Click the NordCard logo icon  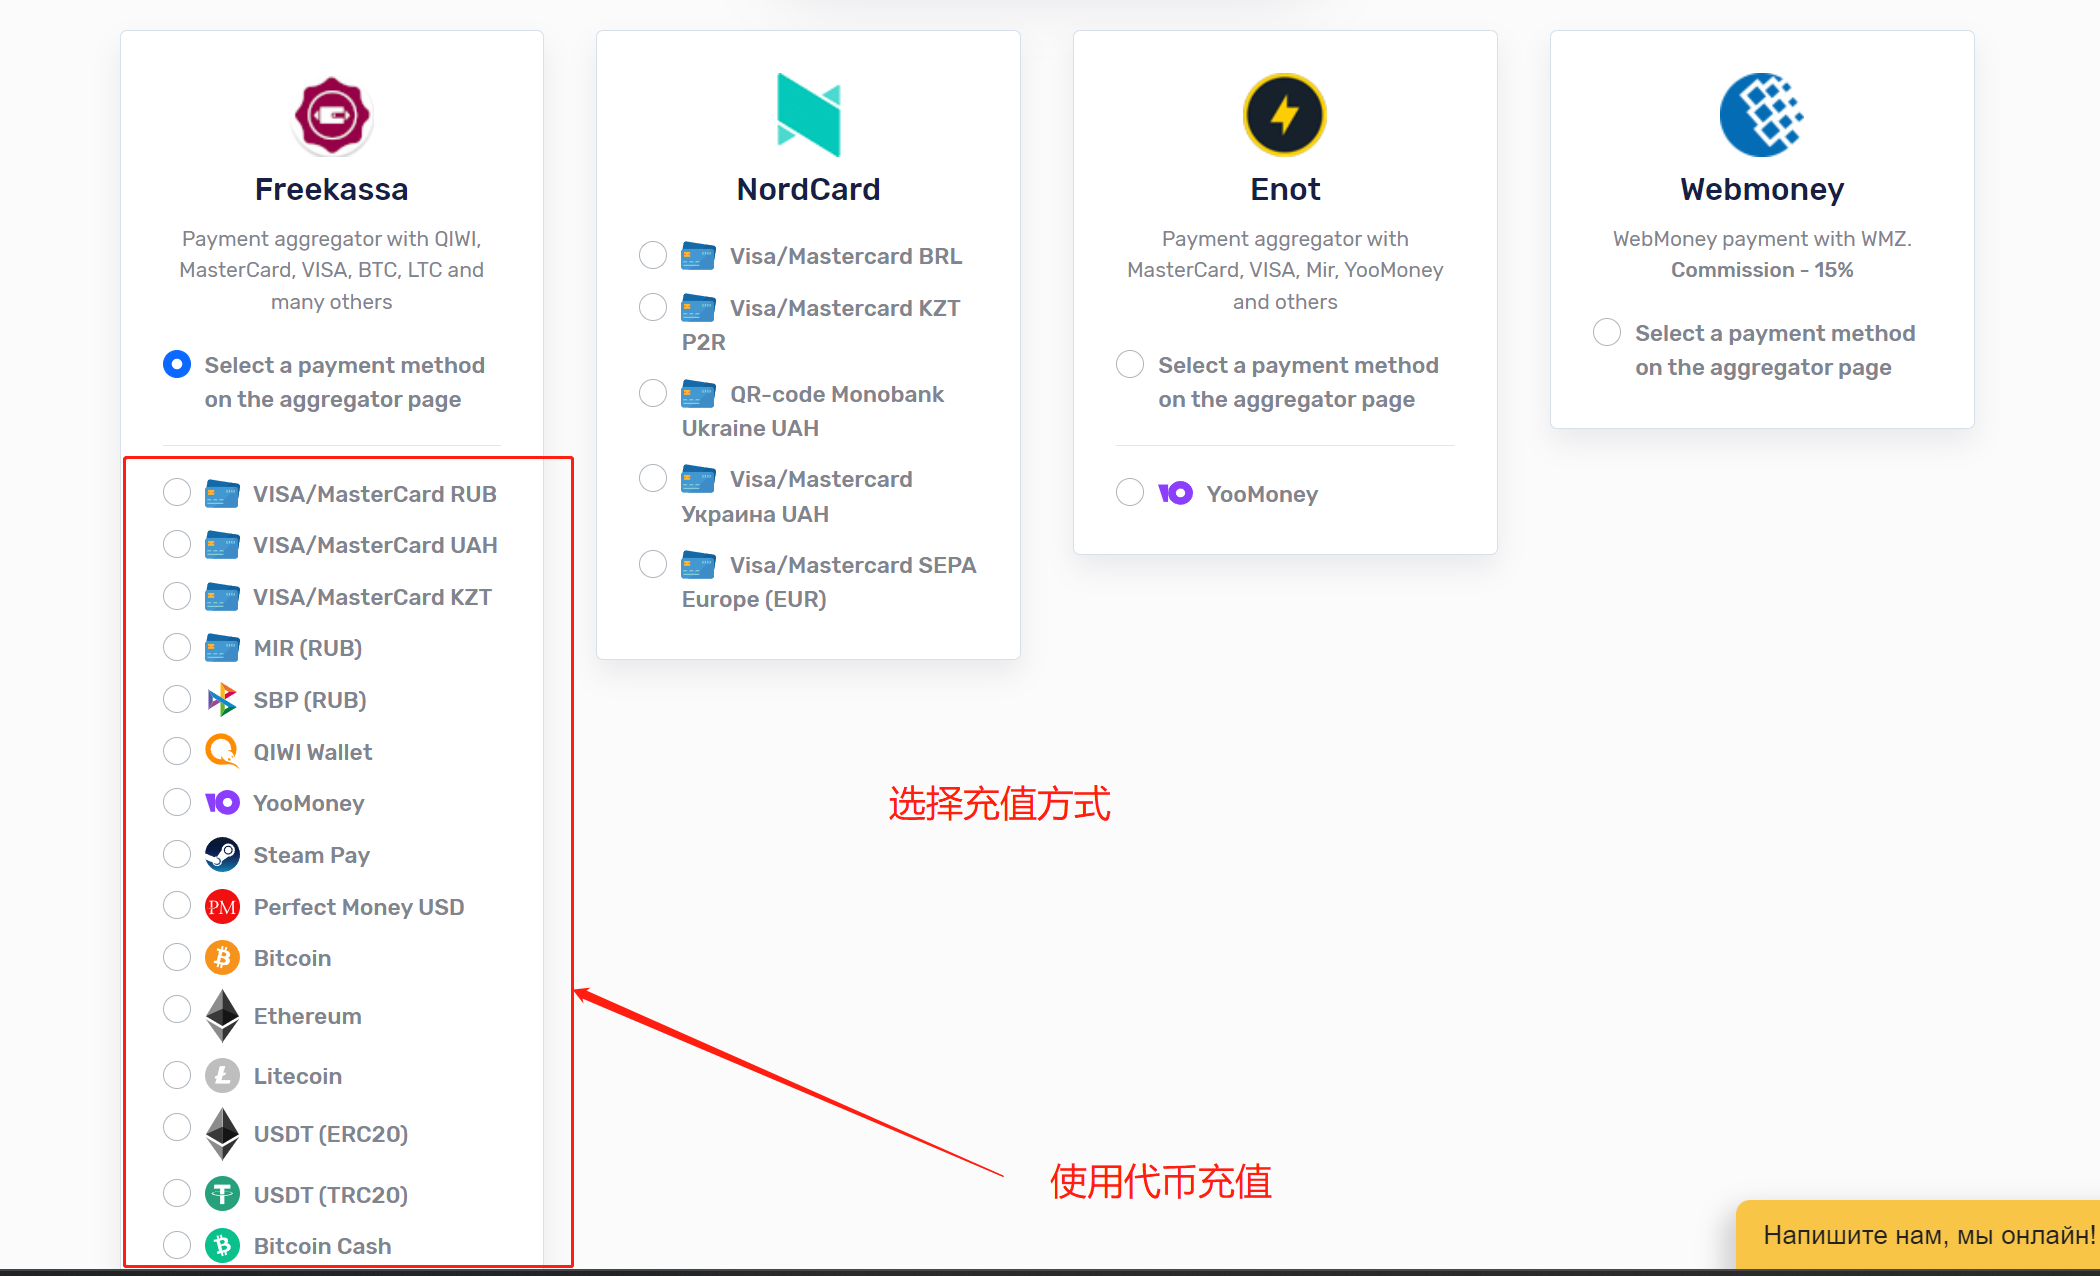808,115
